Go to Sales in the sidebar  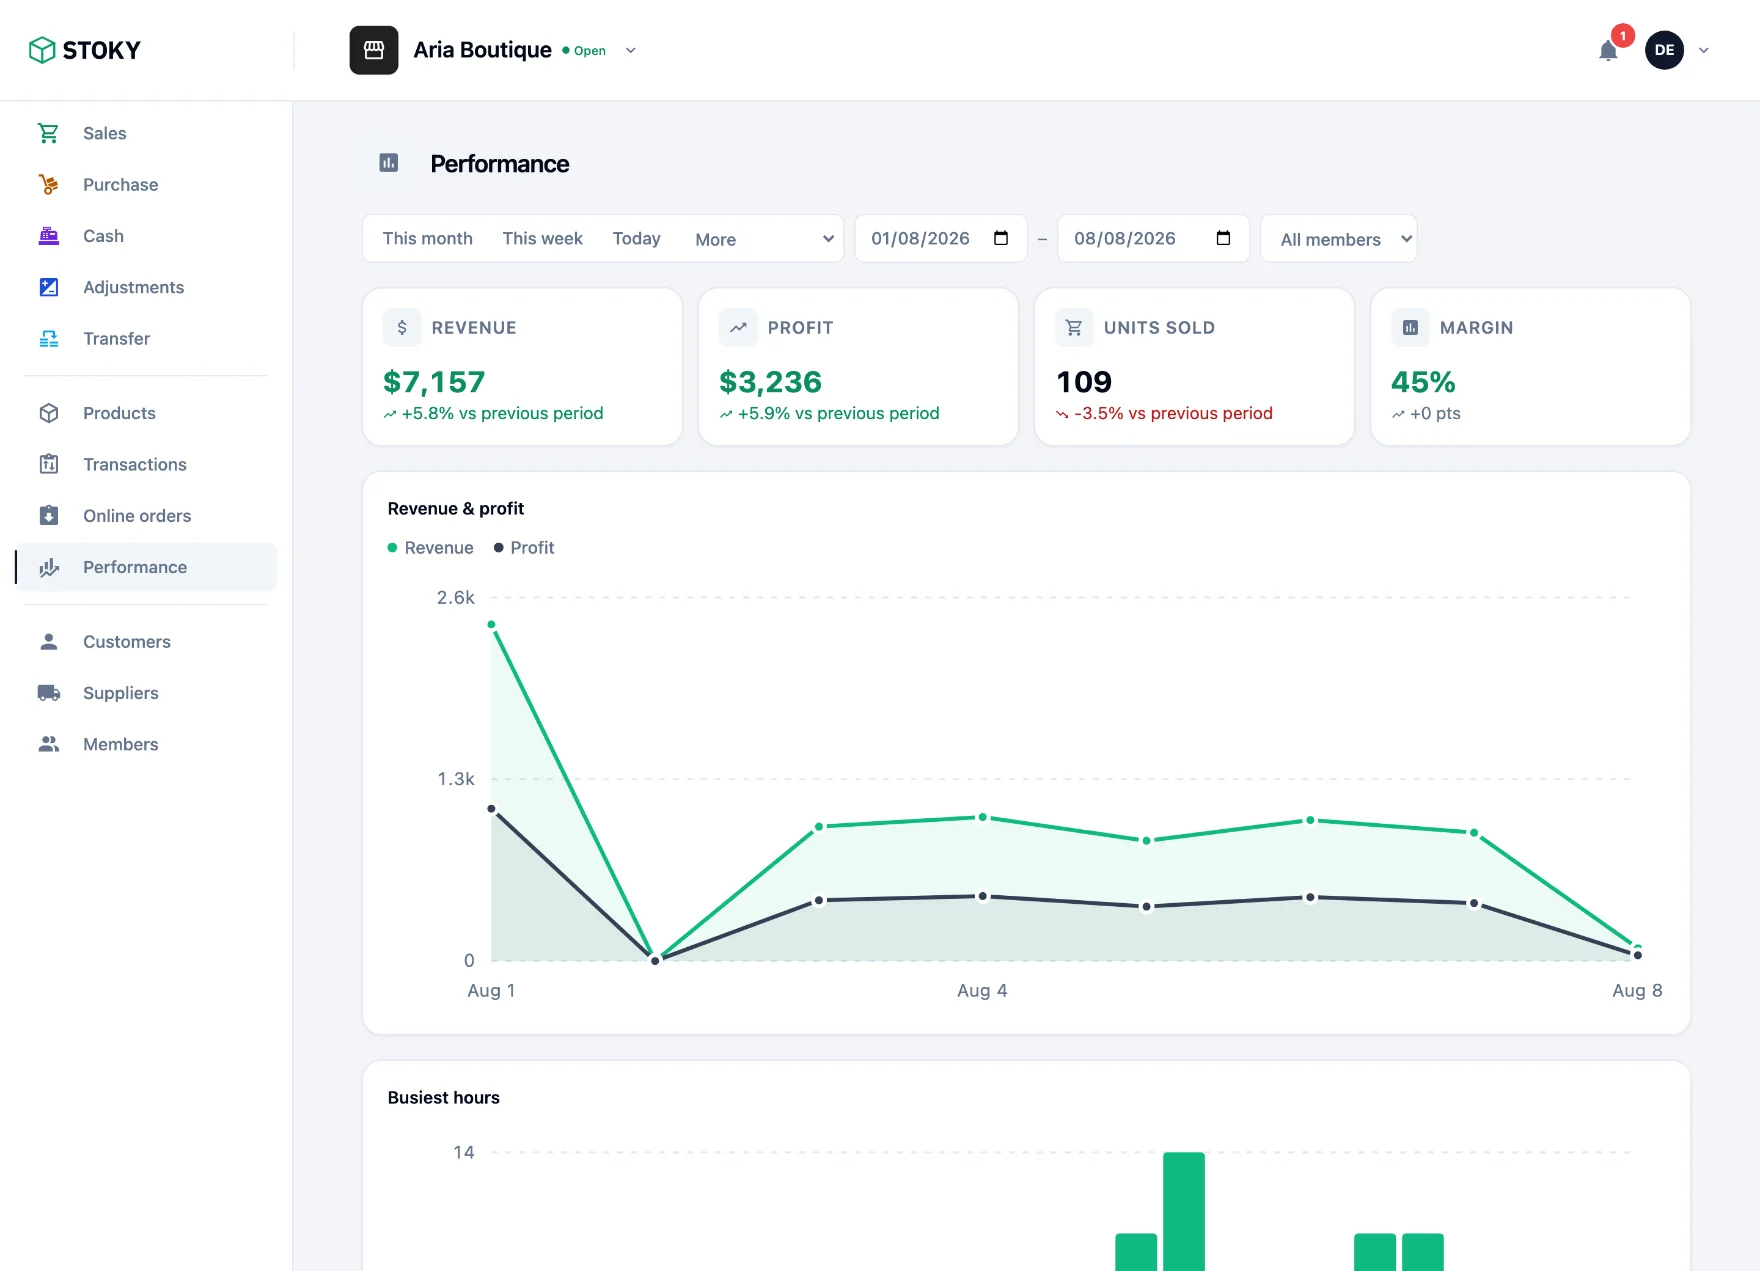pos(146,133)
